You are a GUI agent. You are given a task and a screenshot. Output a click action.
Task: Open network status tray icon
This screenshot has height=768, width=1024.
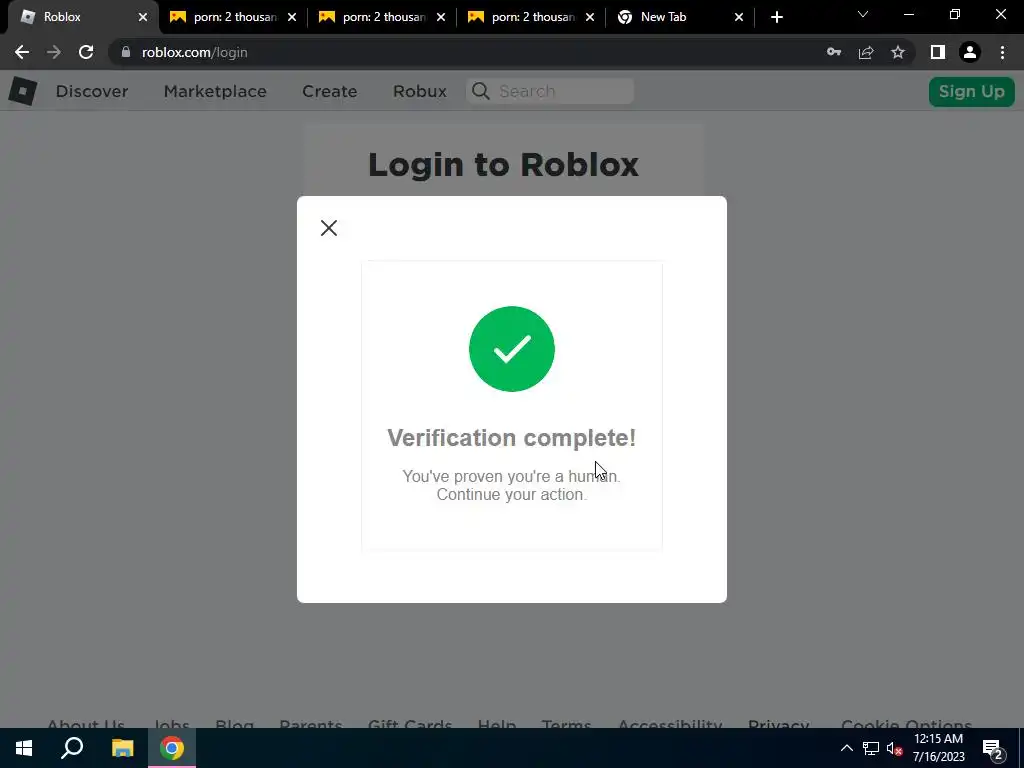click(x=871, y=748)
